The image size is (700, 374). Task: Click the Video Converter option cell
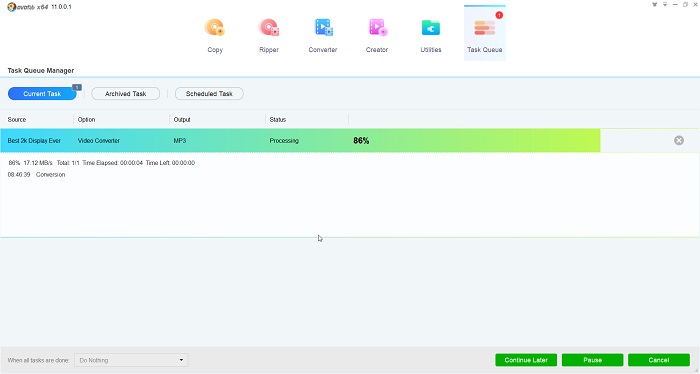[x=99, y=141]
